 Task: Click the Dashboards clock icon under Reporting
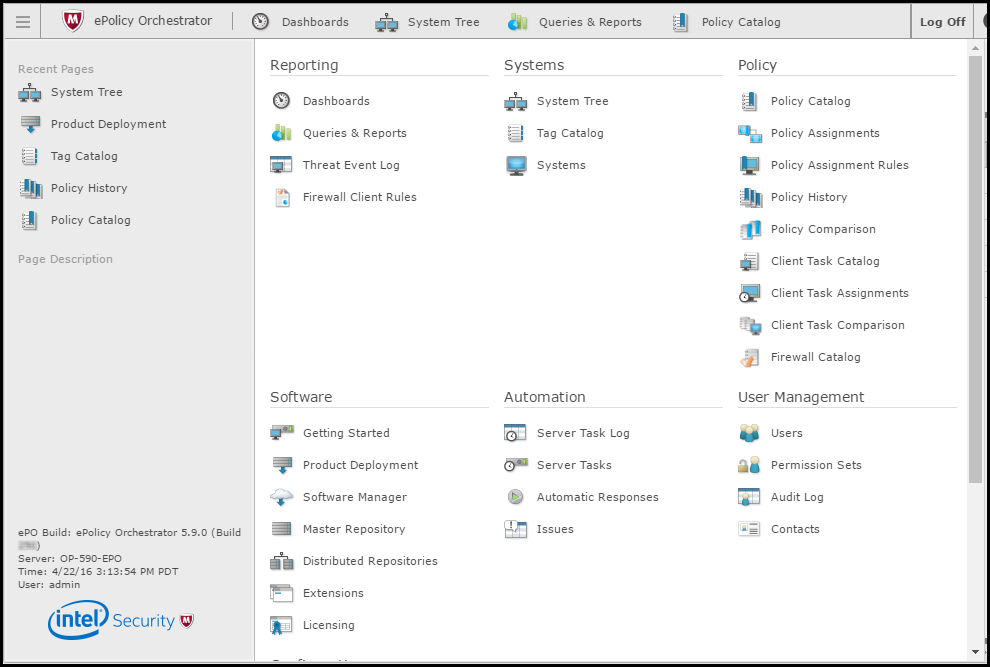281,101
